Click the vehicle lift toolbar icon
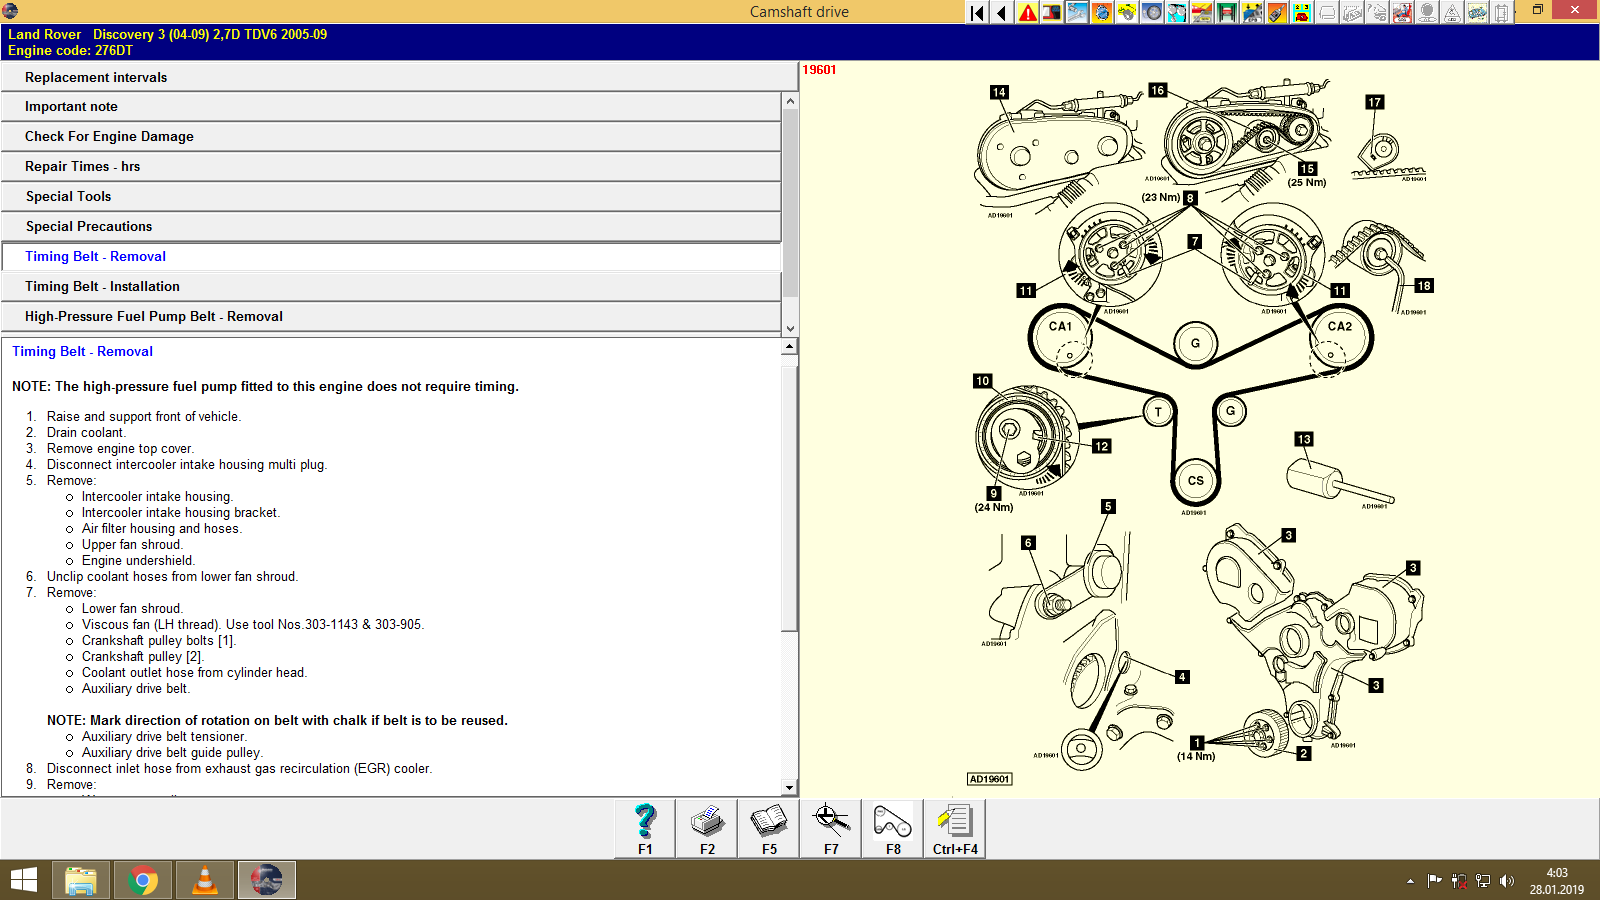 tap(1227, 12)
